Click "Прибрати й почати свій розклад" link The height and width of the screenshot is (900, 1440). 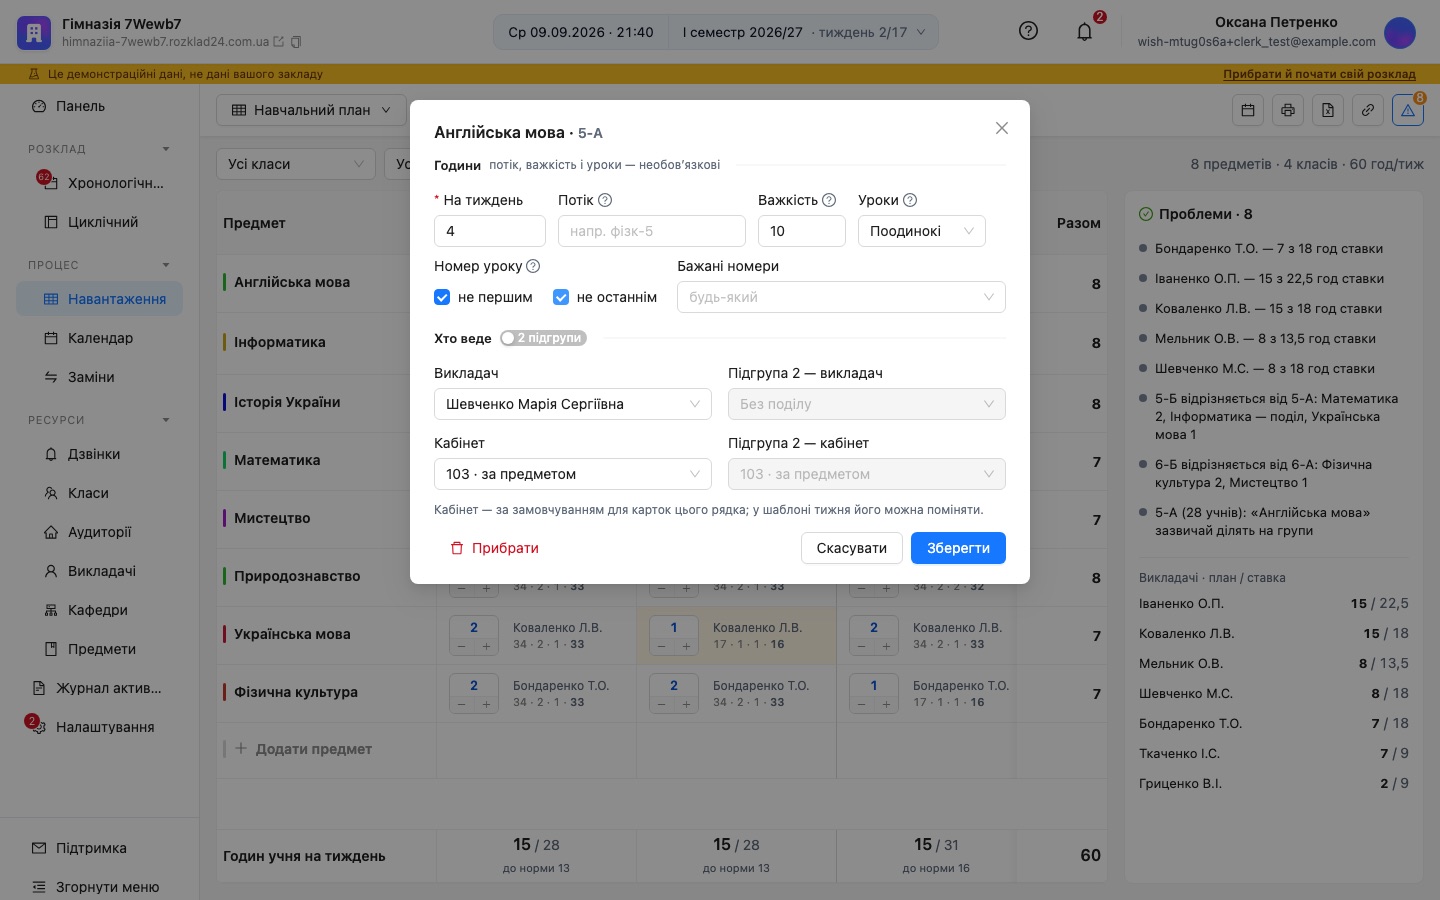1319,74
